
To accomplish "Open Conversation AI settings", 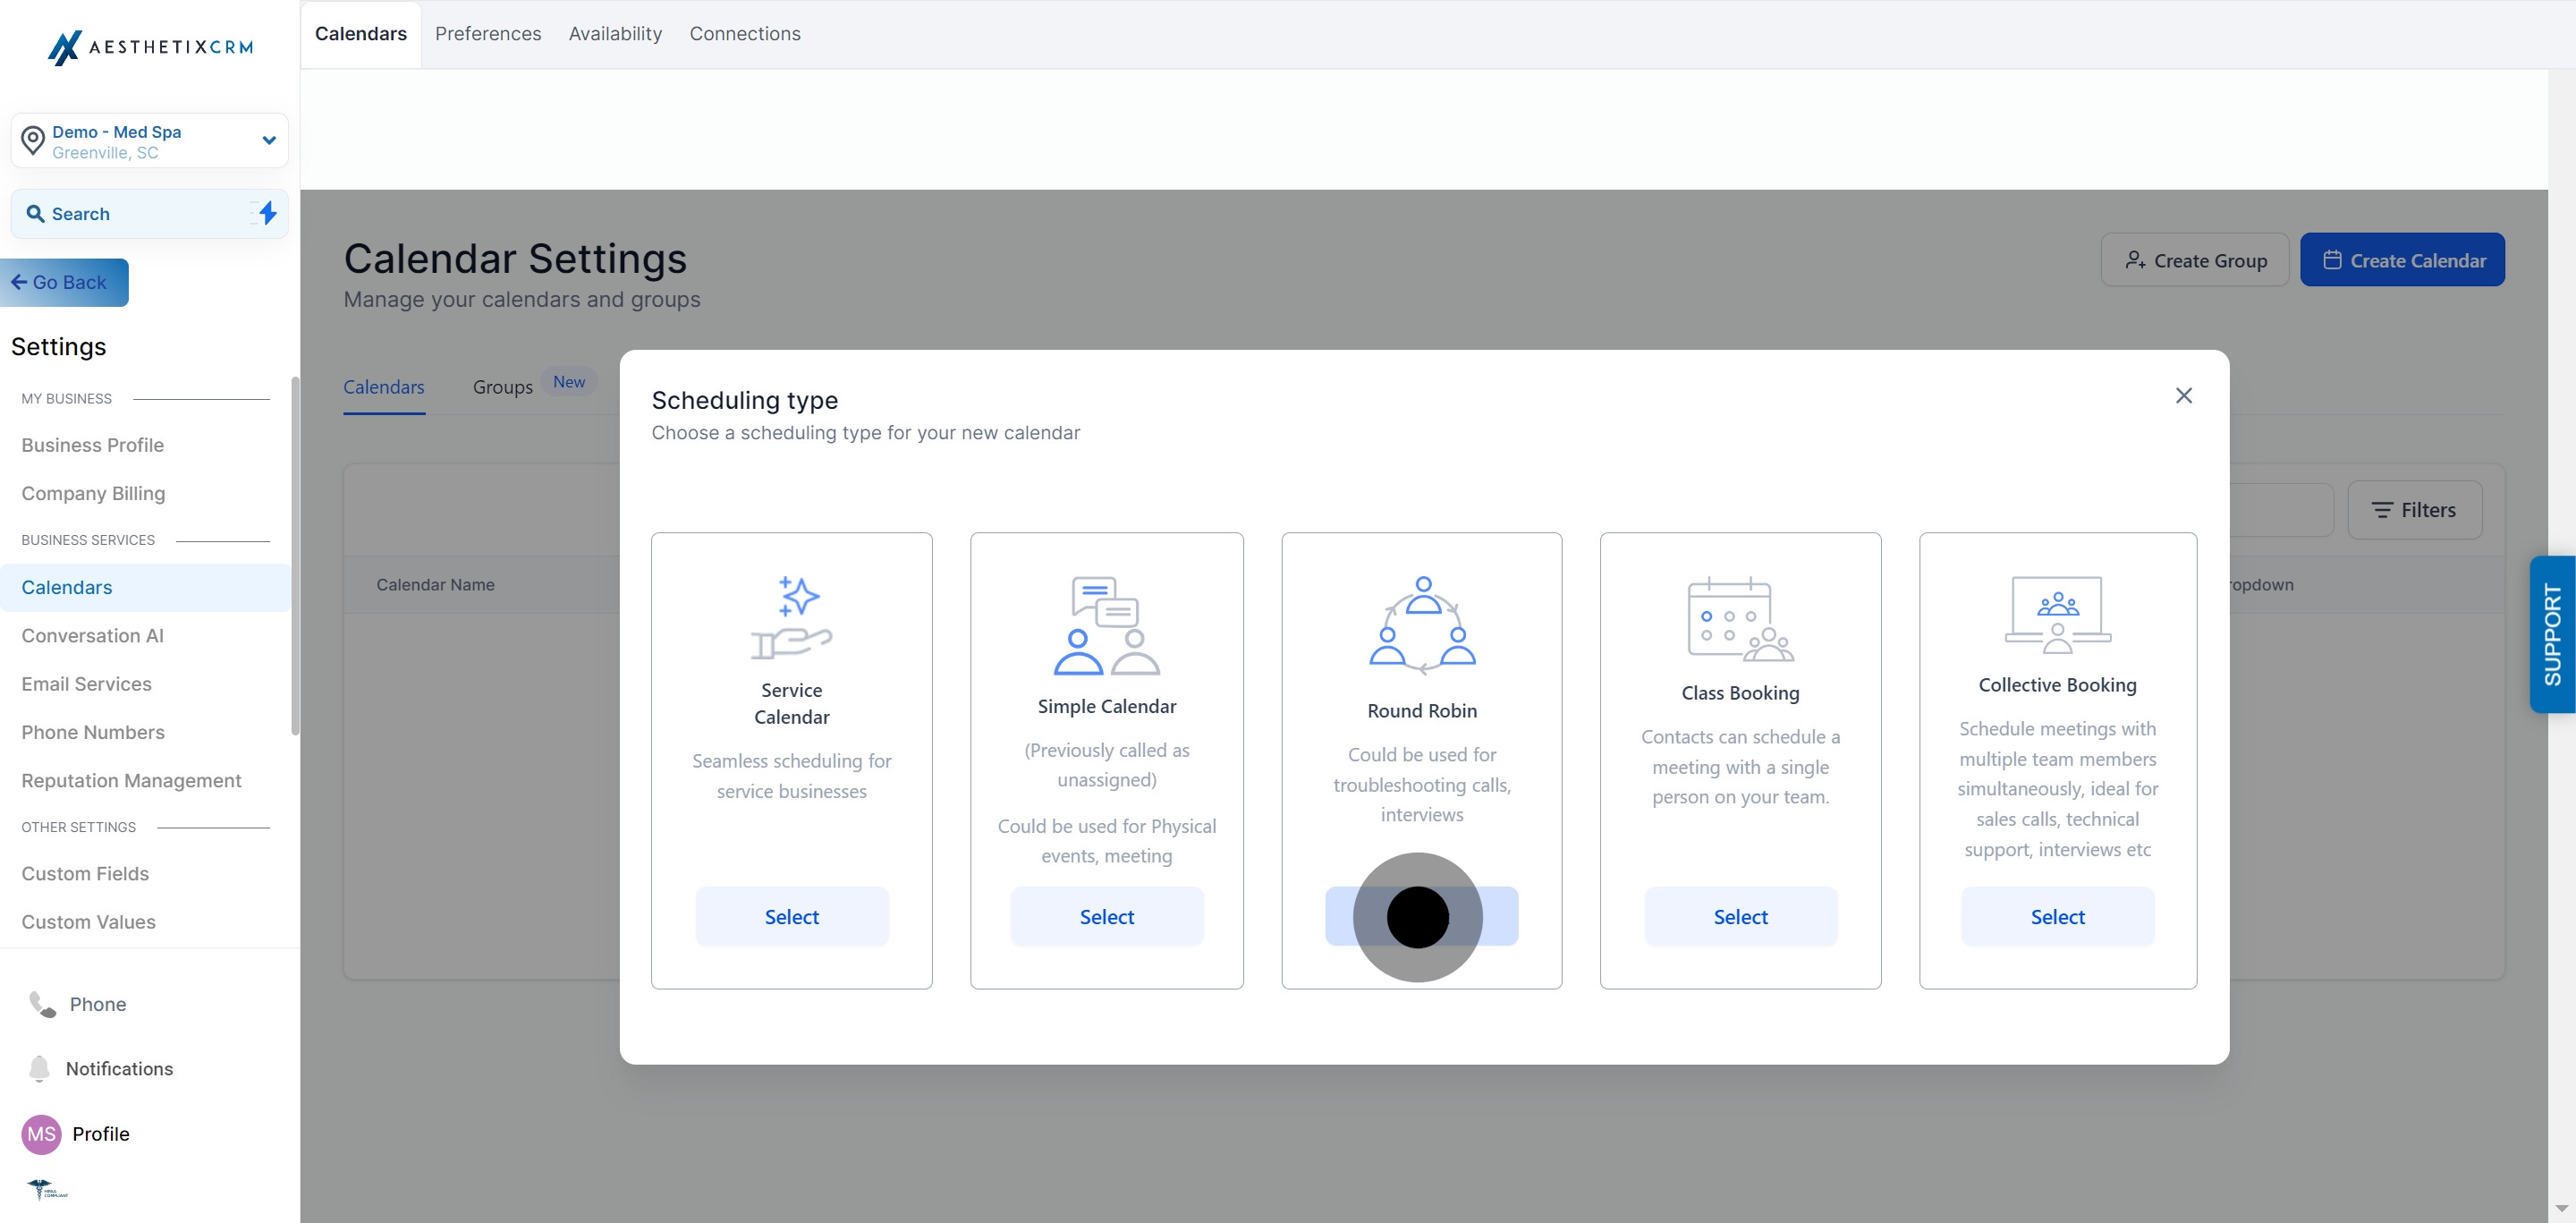I will point(93,636).
